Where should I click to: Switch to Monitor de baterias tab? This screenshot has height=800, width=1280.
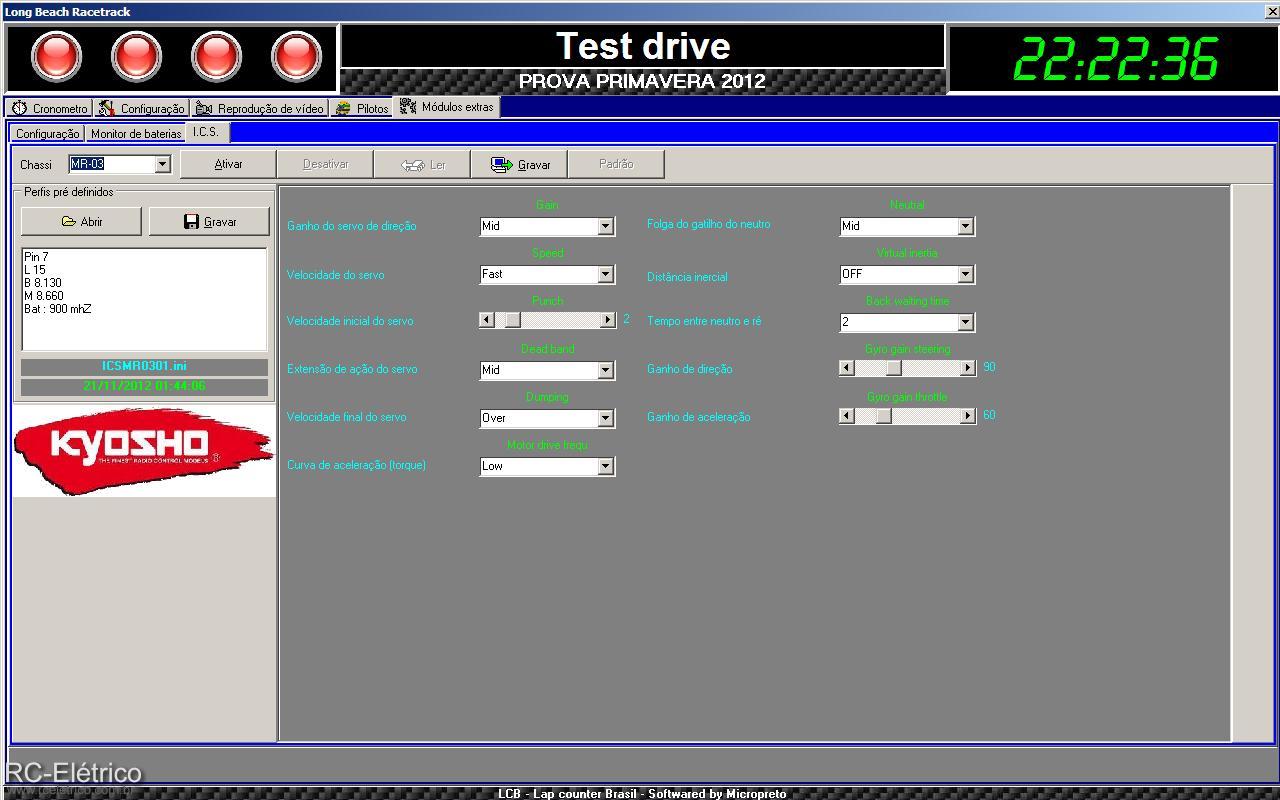tap(136, 133)
